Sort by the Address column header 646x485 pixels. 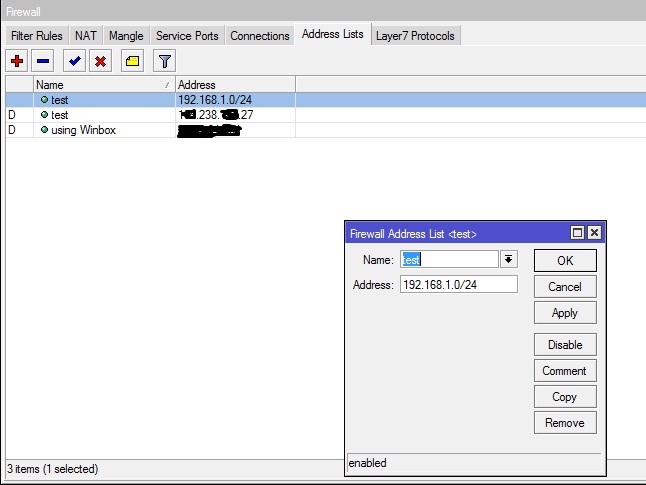(235, 84)
